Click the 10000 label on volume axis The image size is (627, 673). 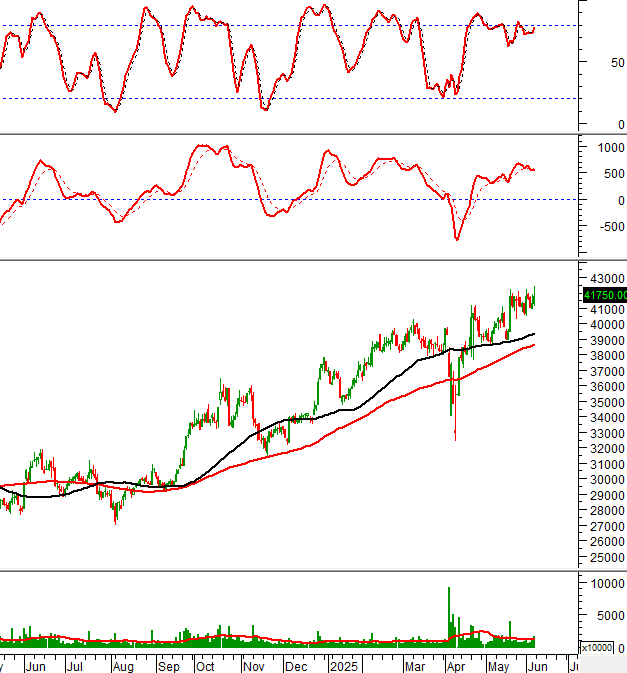[603, 583]
